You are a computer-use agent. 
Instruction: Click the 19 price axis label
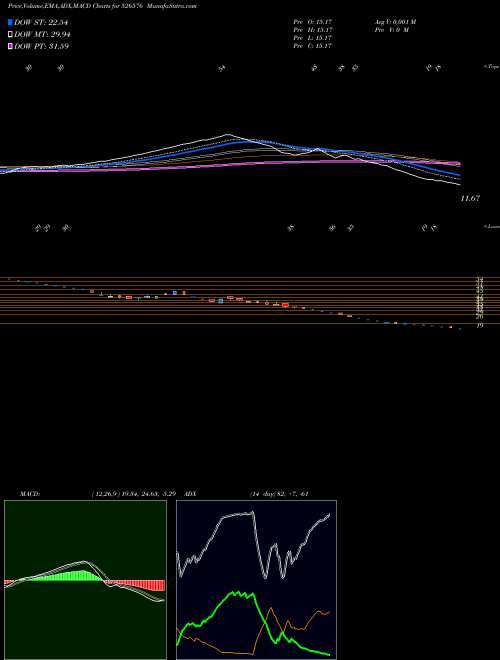479,325
